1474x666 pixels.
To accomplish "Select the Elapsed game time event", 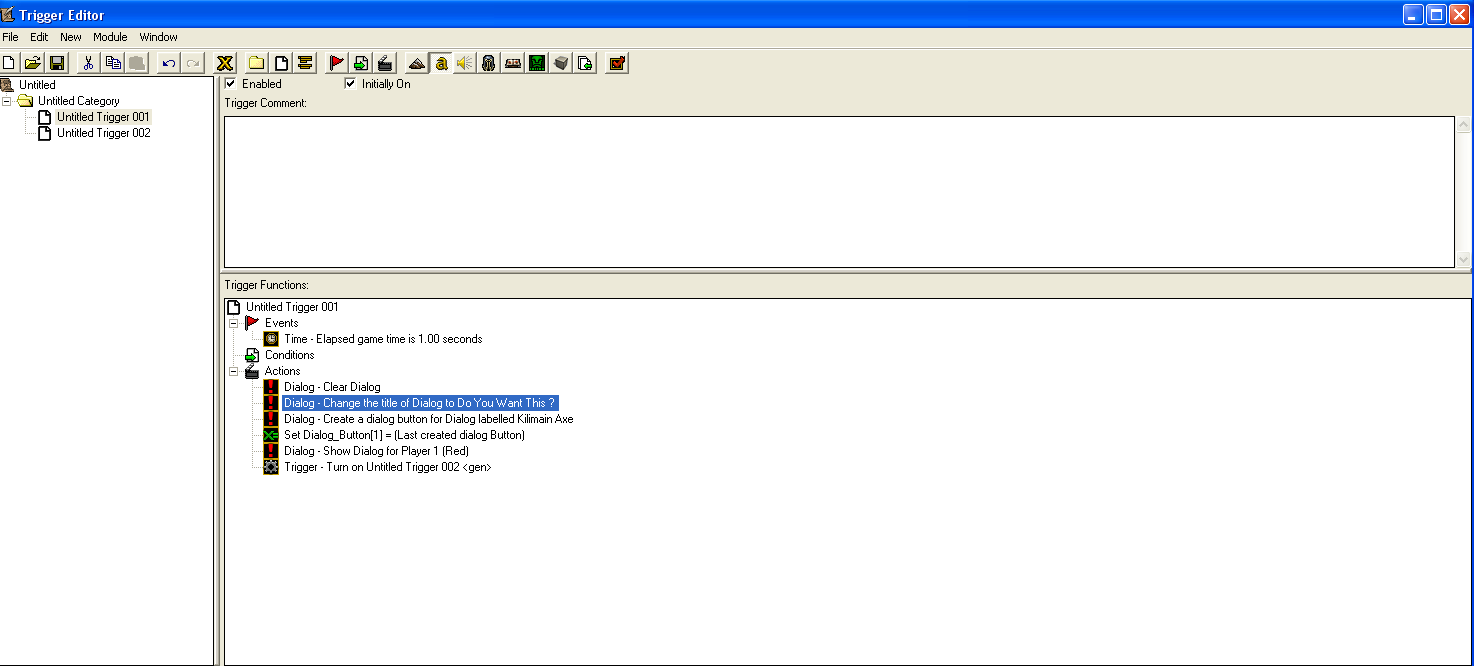I will (x=383, y=339).
